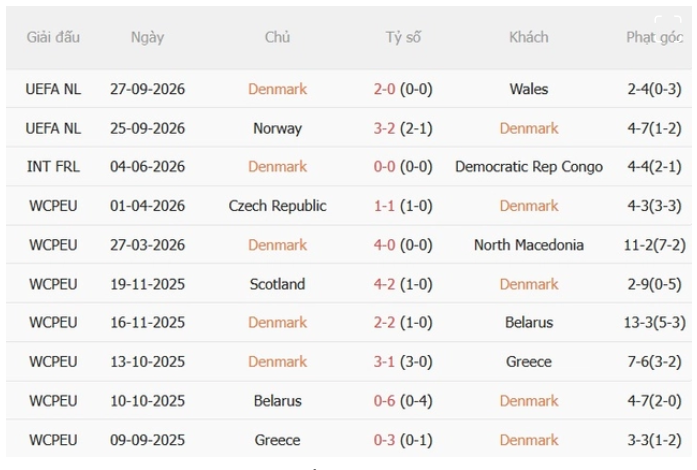
Task: Select the Tỷ số column header
Action: 403,37
